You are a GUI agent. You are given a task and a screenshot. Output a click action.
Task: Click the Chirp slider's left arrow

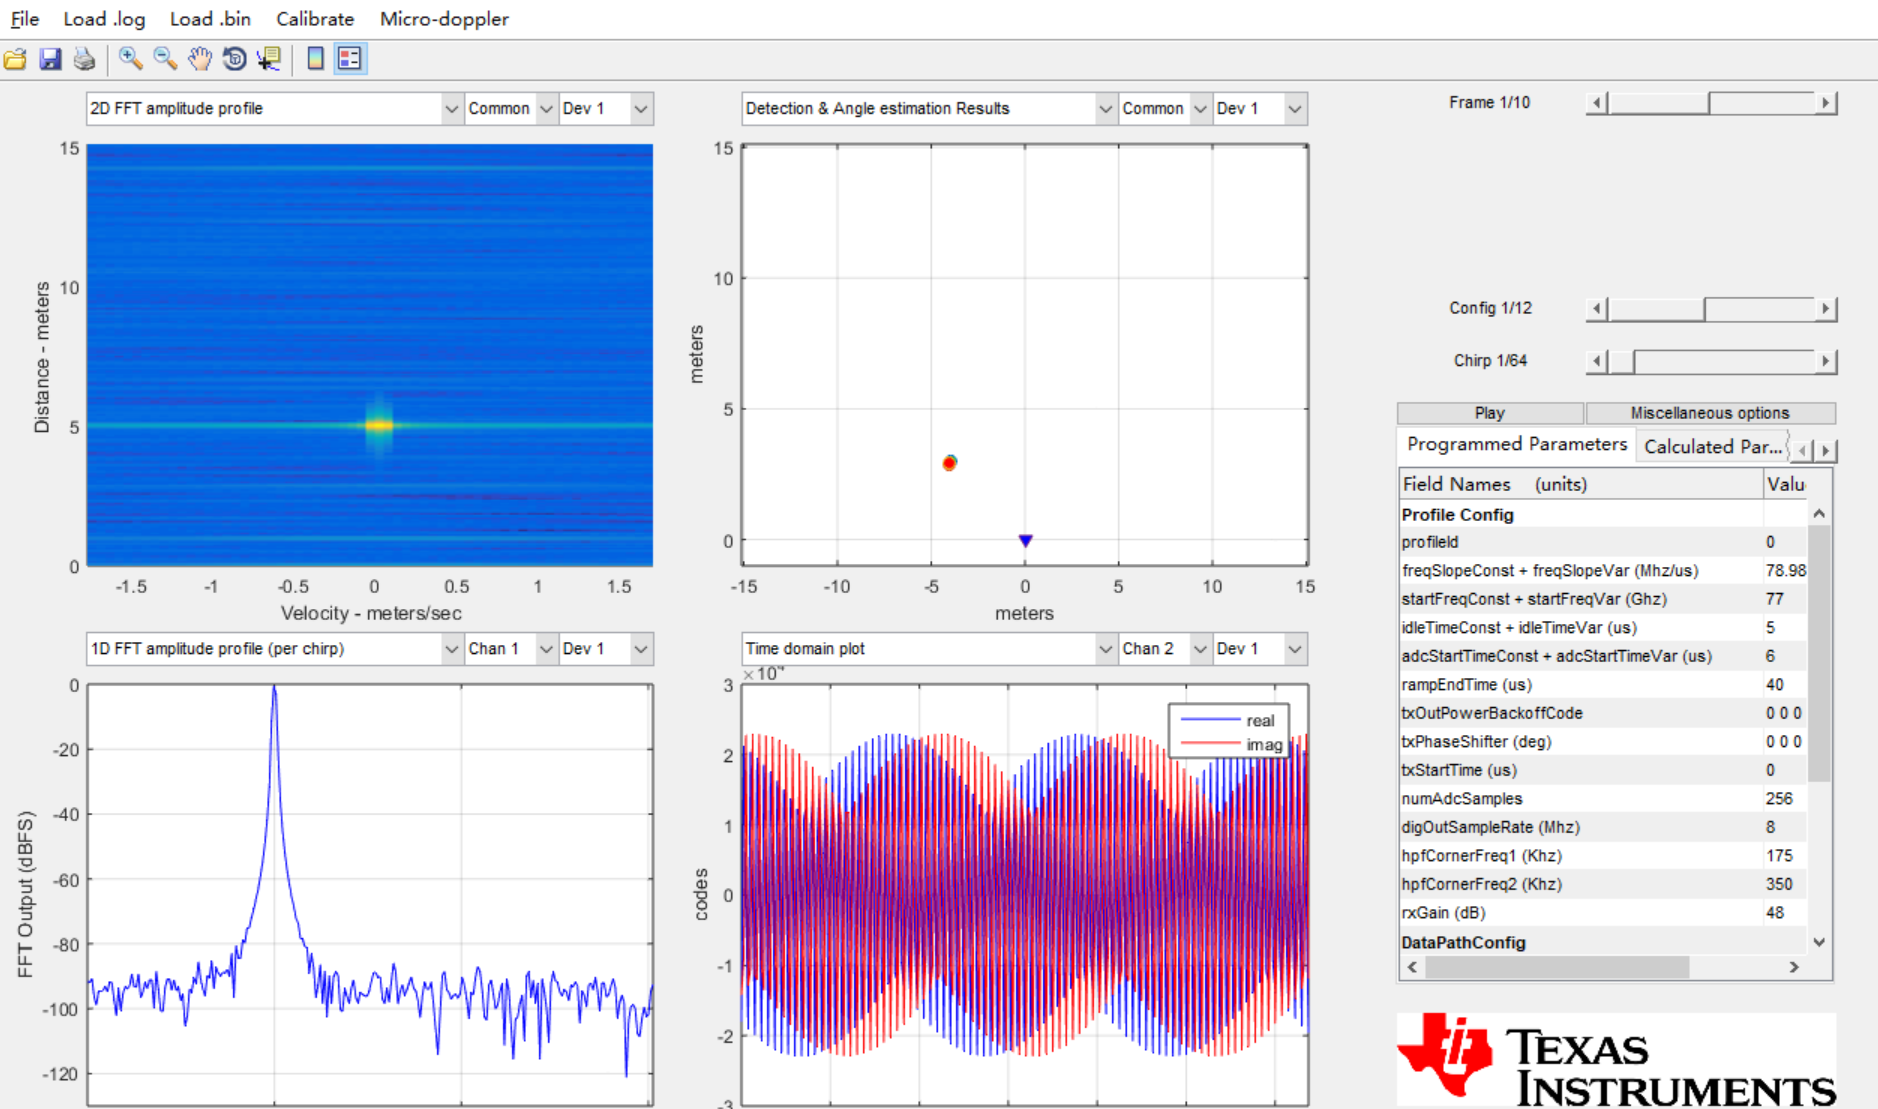pyautogui.click(x=1597, y=361)
